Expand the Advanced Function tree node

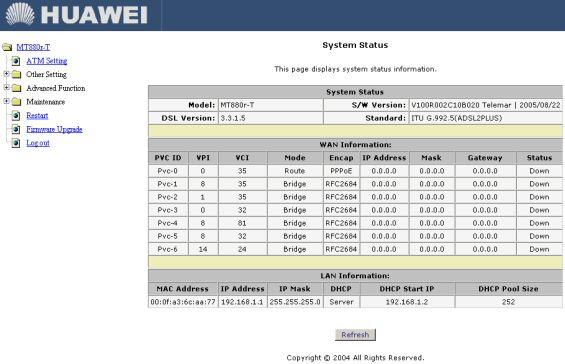tap(6, 87)
